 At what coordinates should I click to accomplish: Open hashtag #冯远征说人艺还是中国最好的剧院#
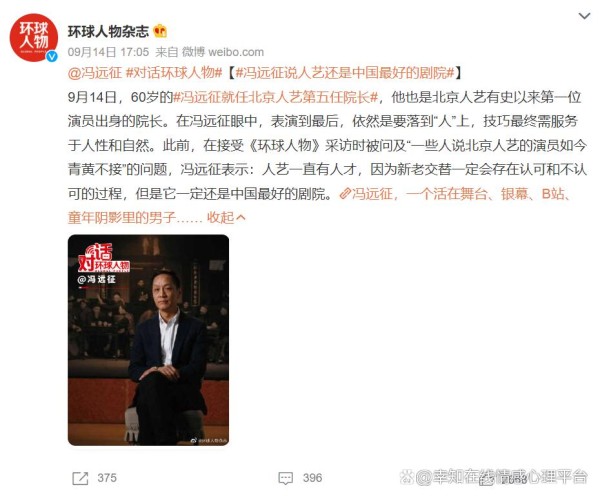click(x=345, y=72)
